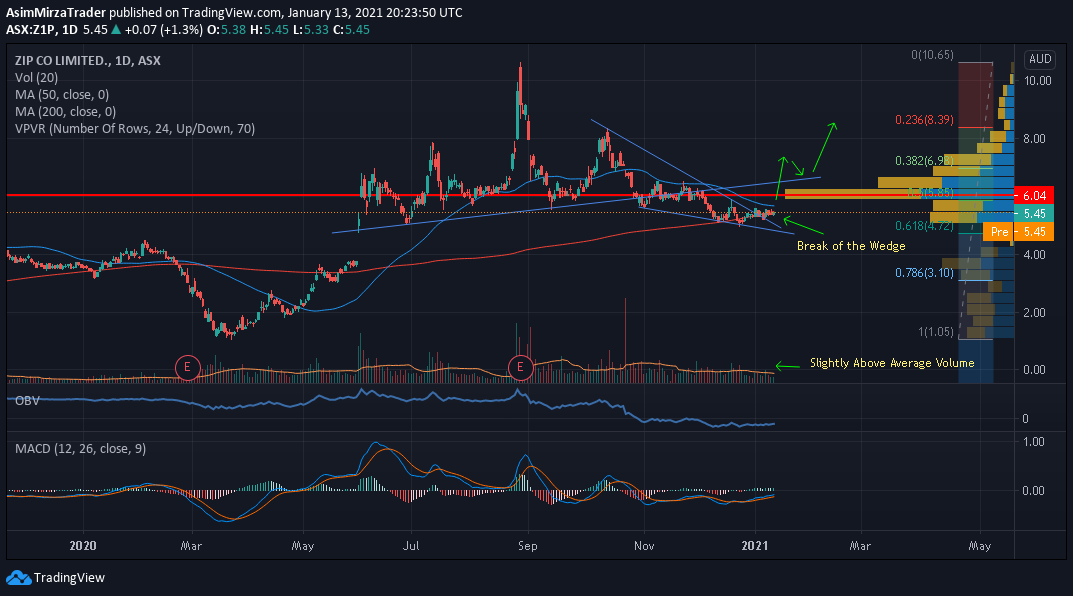Select the AUD currency label
This screenshot has height=596, width=1073.
tap(1039, 59)
